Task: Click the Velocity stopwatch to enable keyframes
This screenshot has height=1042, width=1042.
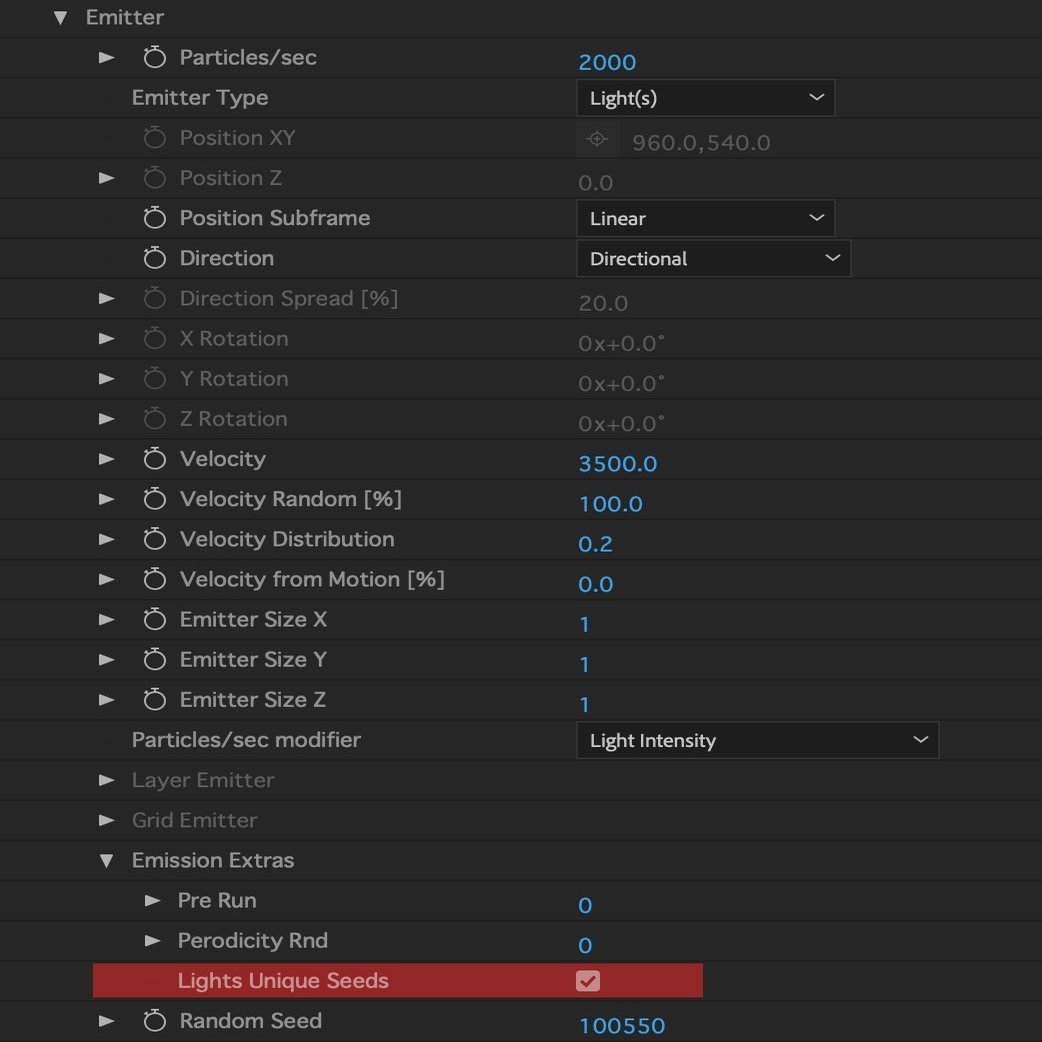Action: [155, 458]
